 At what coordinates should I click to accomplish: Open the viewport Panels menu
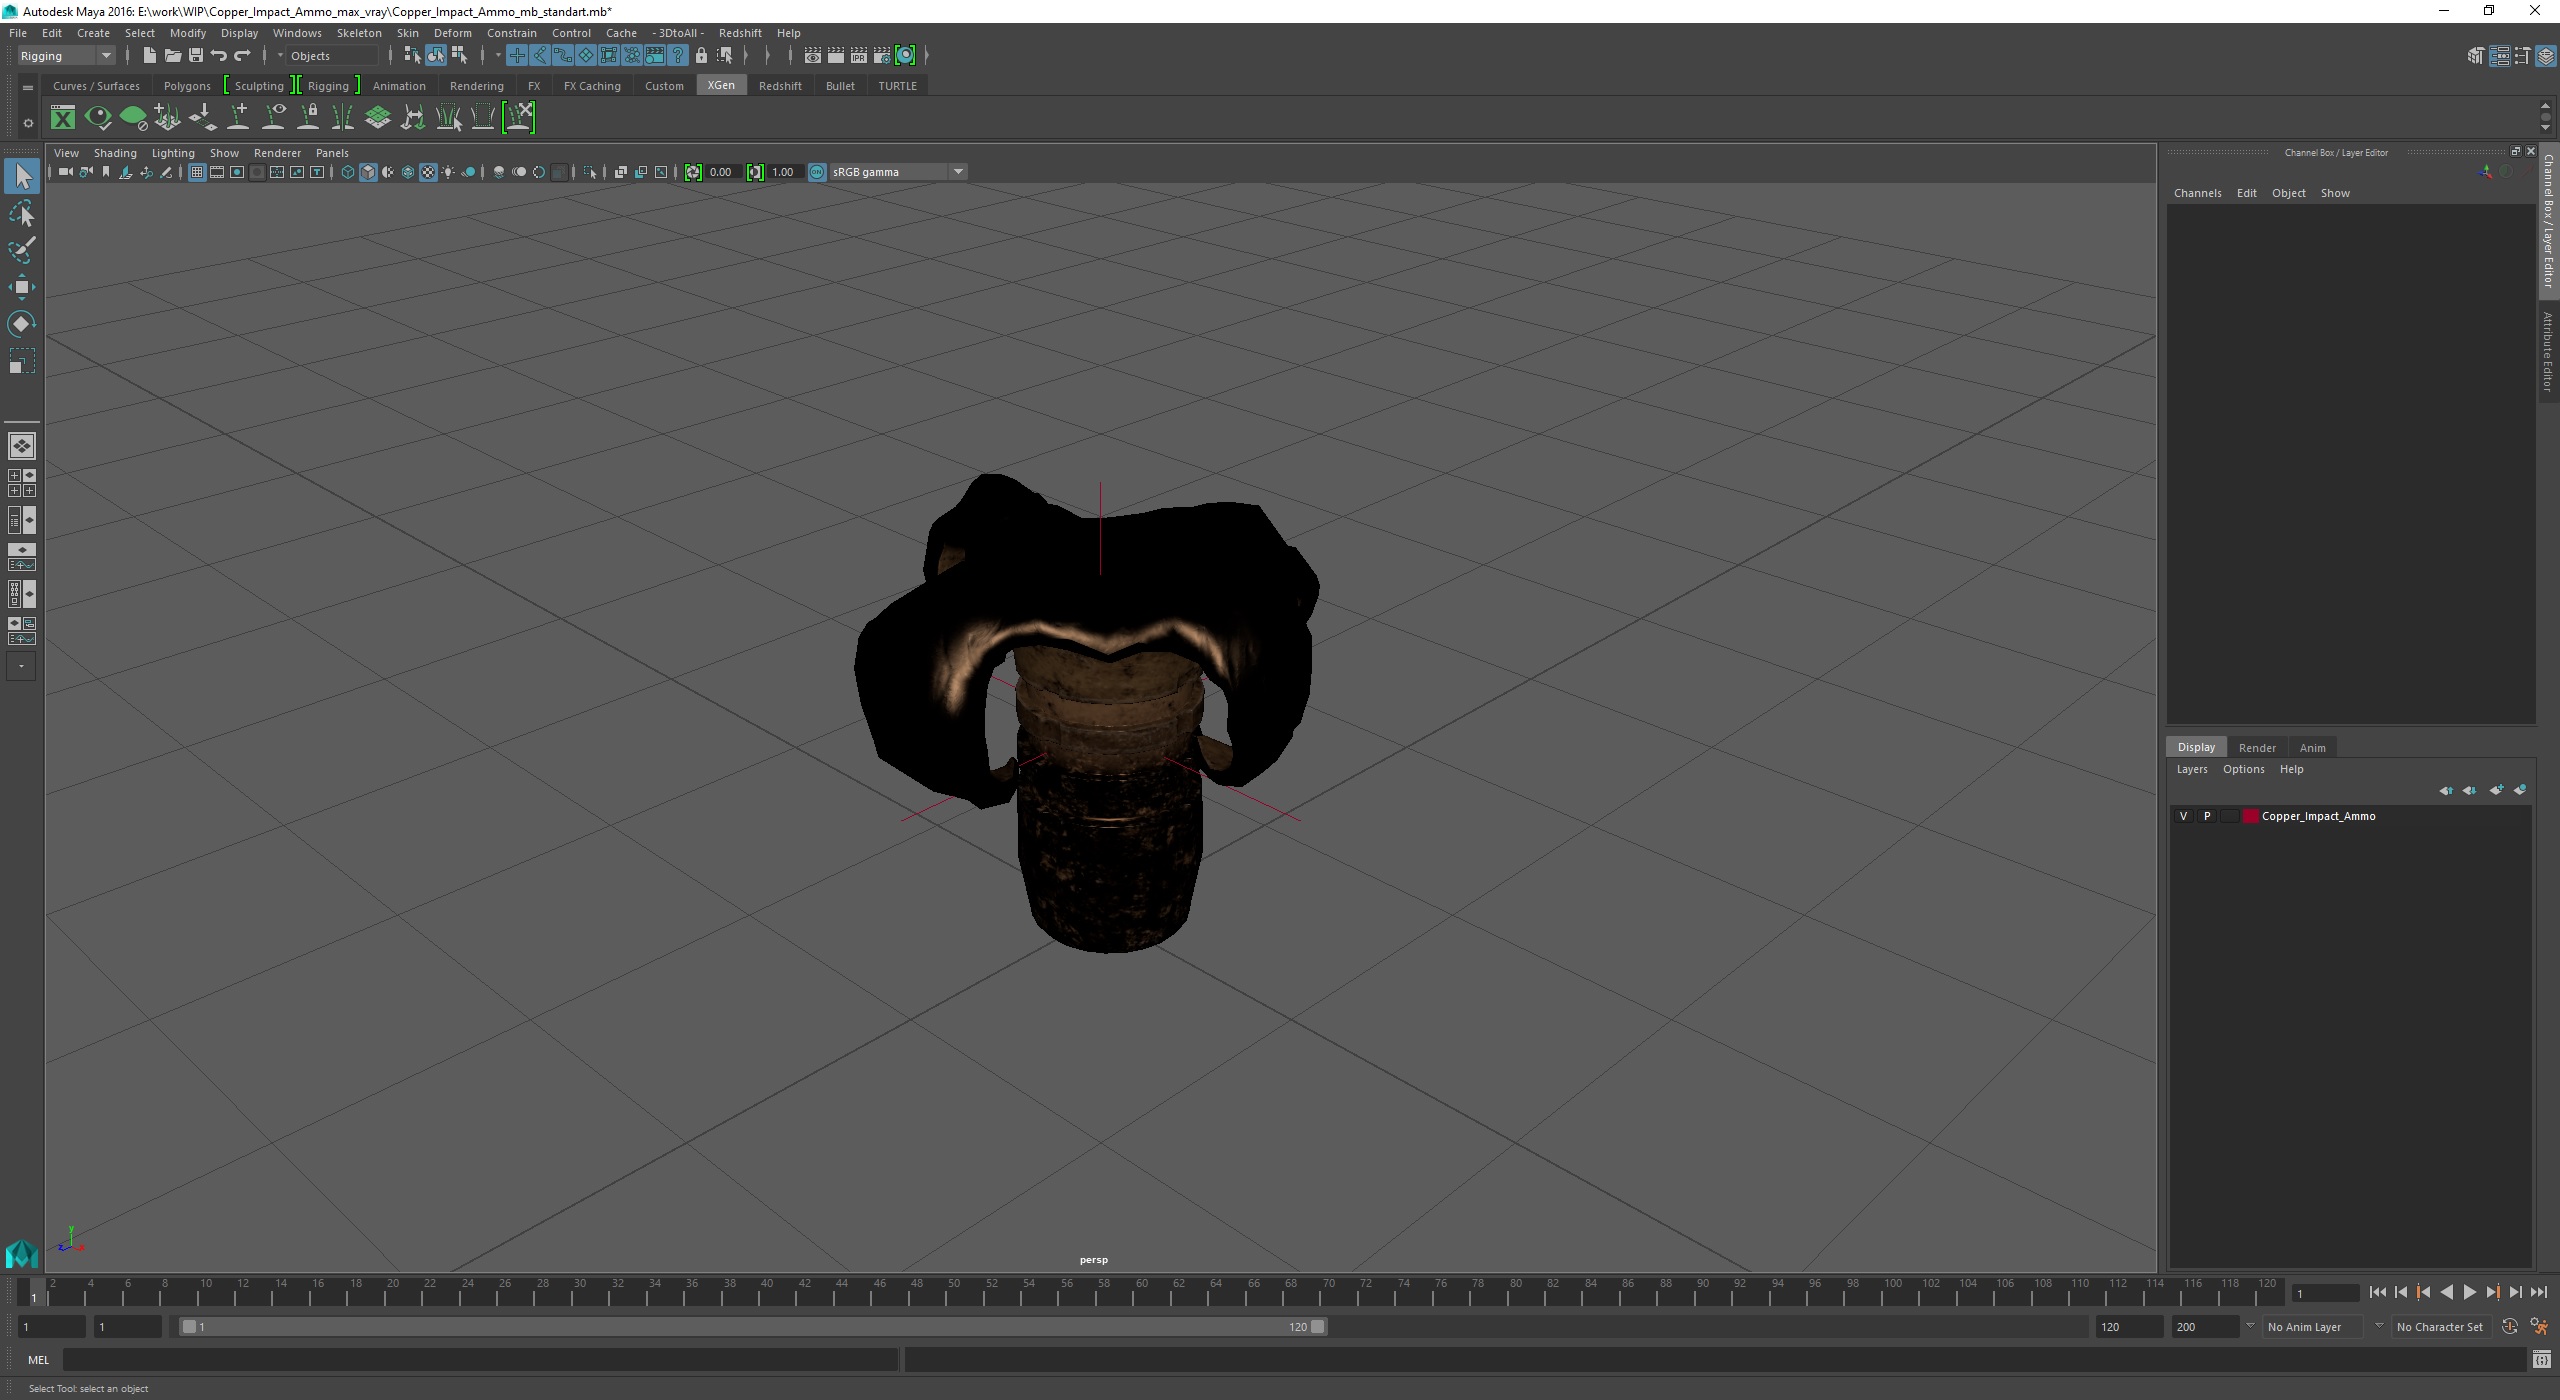(x=332, y=153)
